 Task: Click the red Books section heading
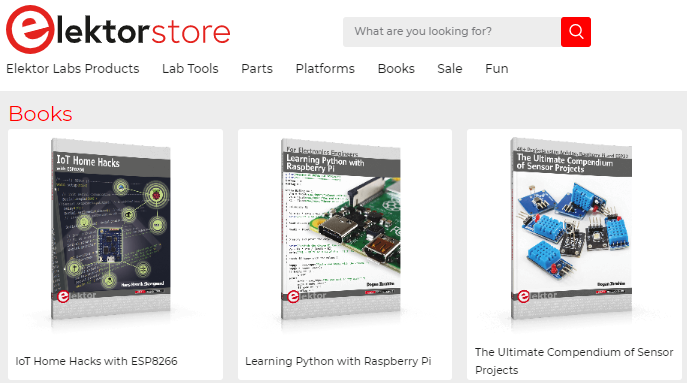(x=40, y=114)
